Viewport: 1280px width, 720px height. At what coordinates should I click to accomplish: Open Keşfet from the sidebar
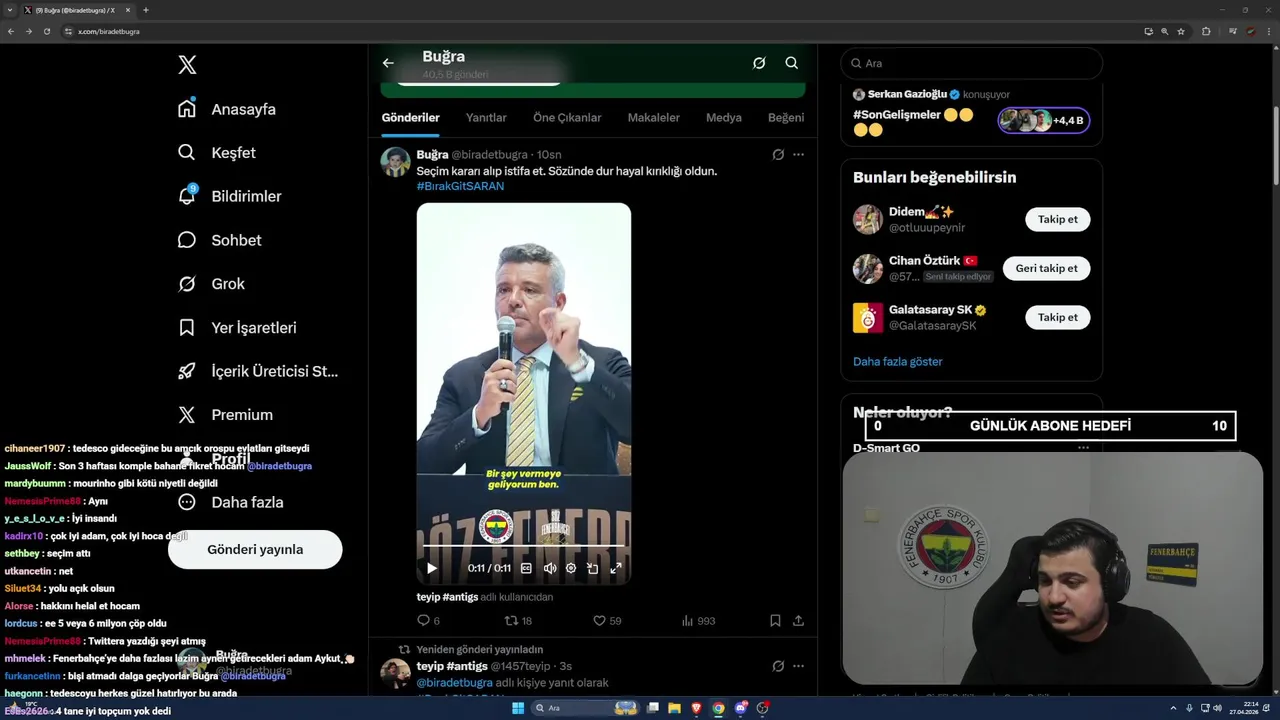click(x=217, y=153)
